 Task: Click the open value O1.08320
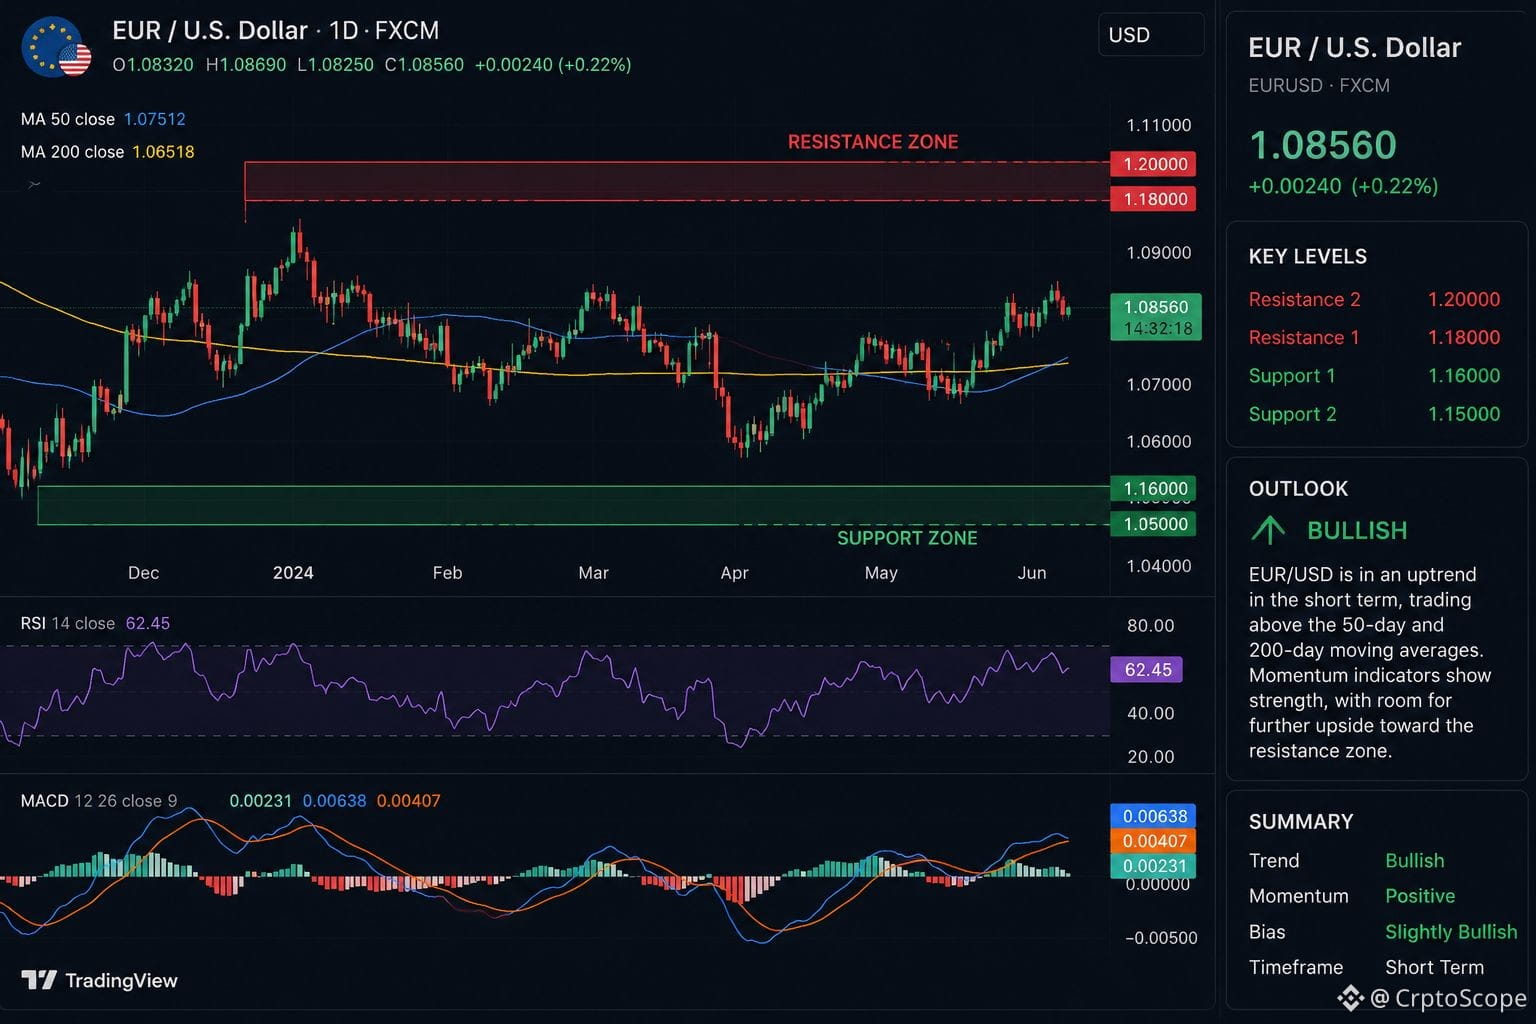153,65
